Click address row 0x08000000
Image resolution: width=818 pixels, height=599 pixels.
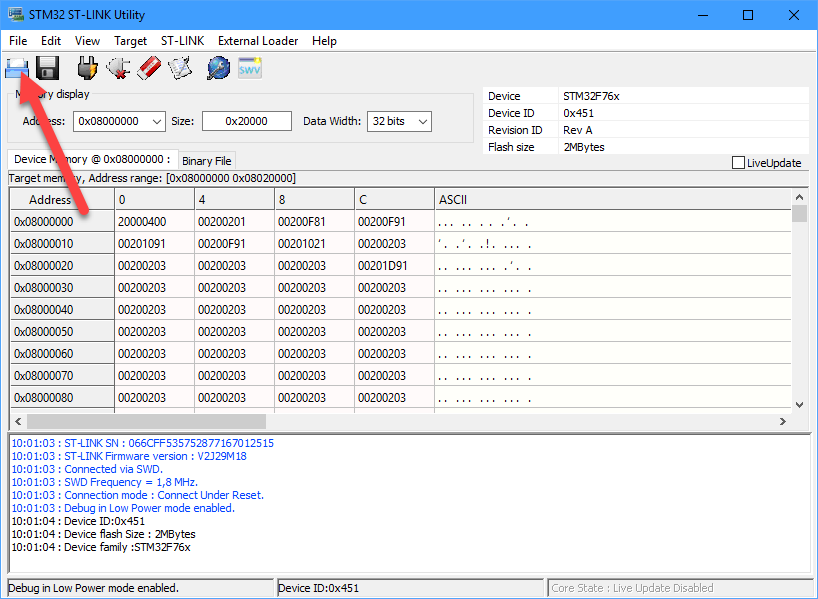(63, 222)
